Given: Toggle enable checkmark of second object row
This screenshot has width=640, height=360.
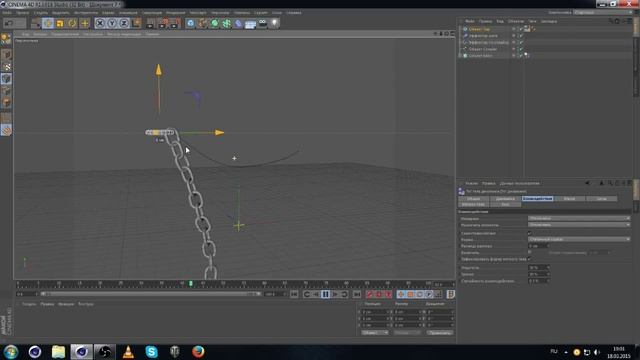Looking at the screenshot, I should click(521, 36).
